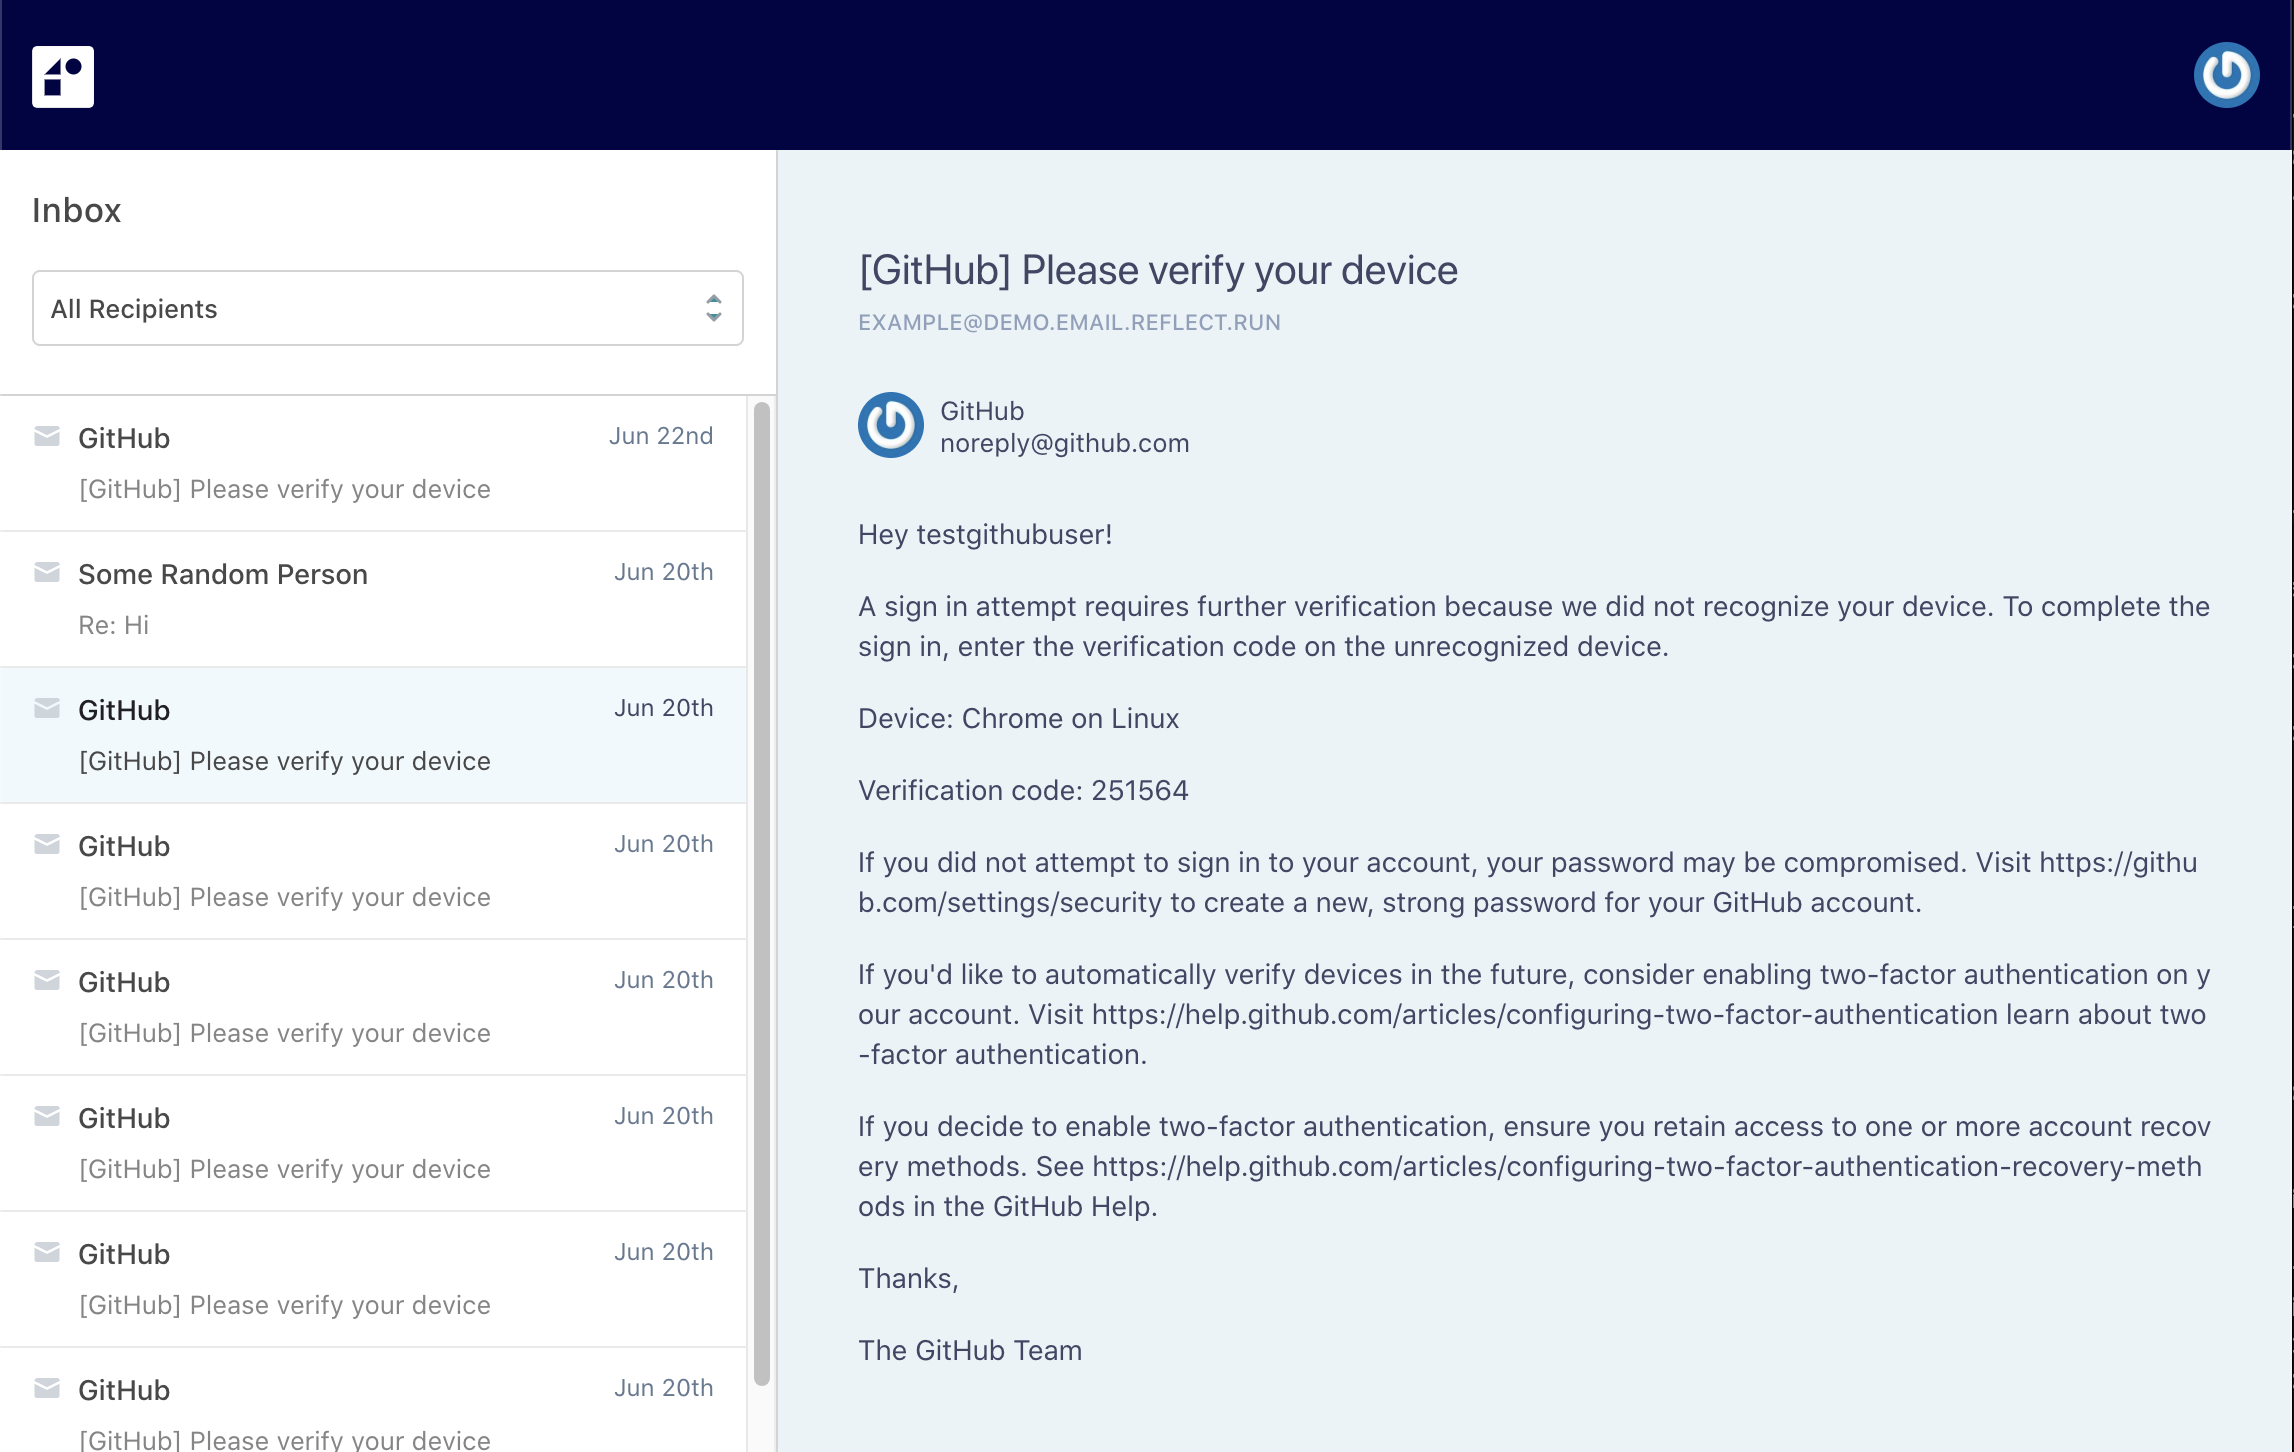
Task: Click the 'Verification code: 251564' line
Action: pos(1023,790)
